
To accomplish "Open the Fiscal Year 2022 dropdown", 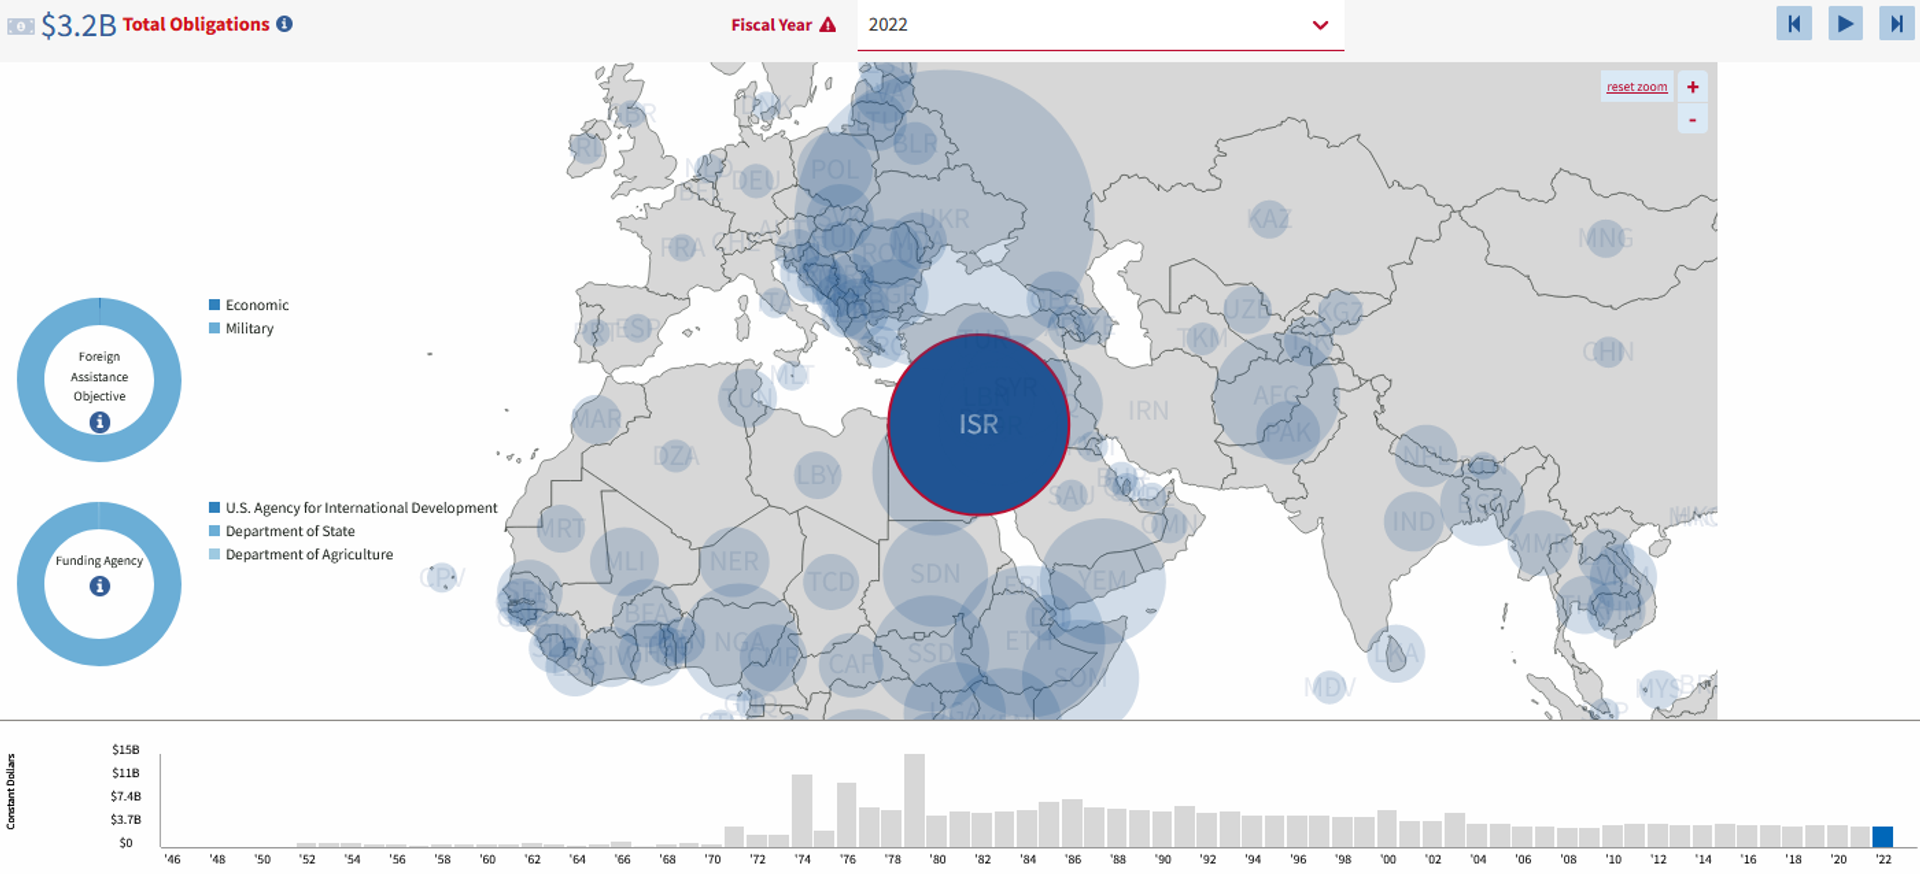I will [1100, 25].
